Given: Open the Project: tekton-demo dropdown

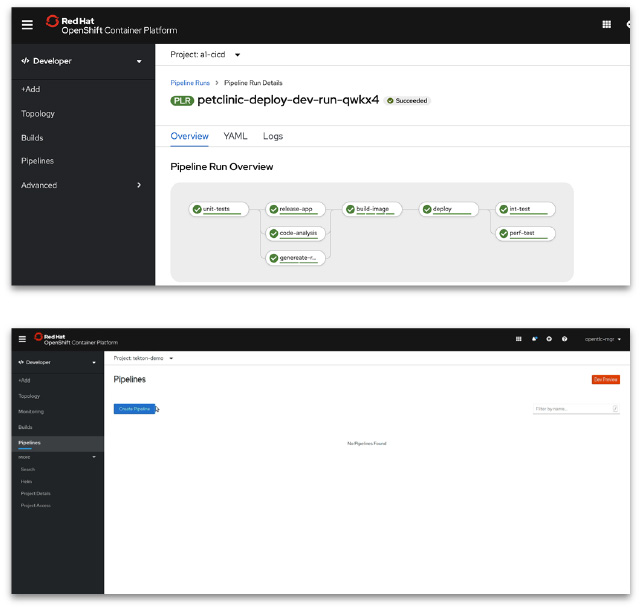Looking at the screenshot, I should (x=144, y=357).
